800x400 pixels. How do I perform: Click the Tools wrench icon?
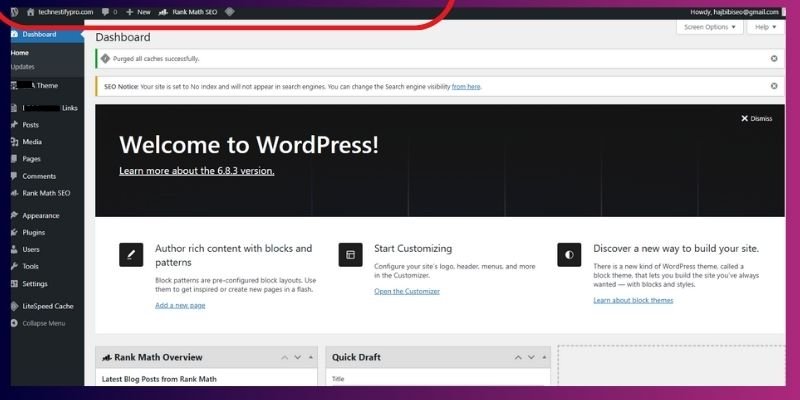[15, 266]
